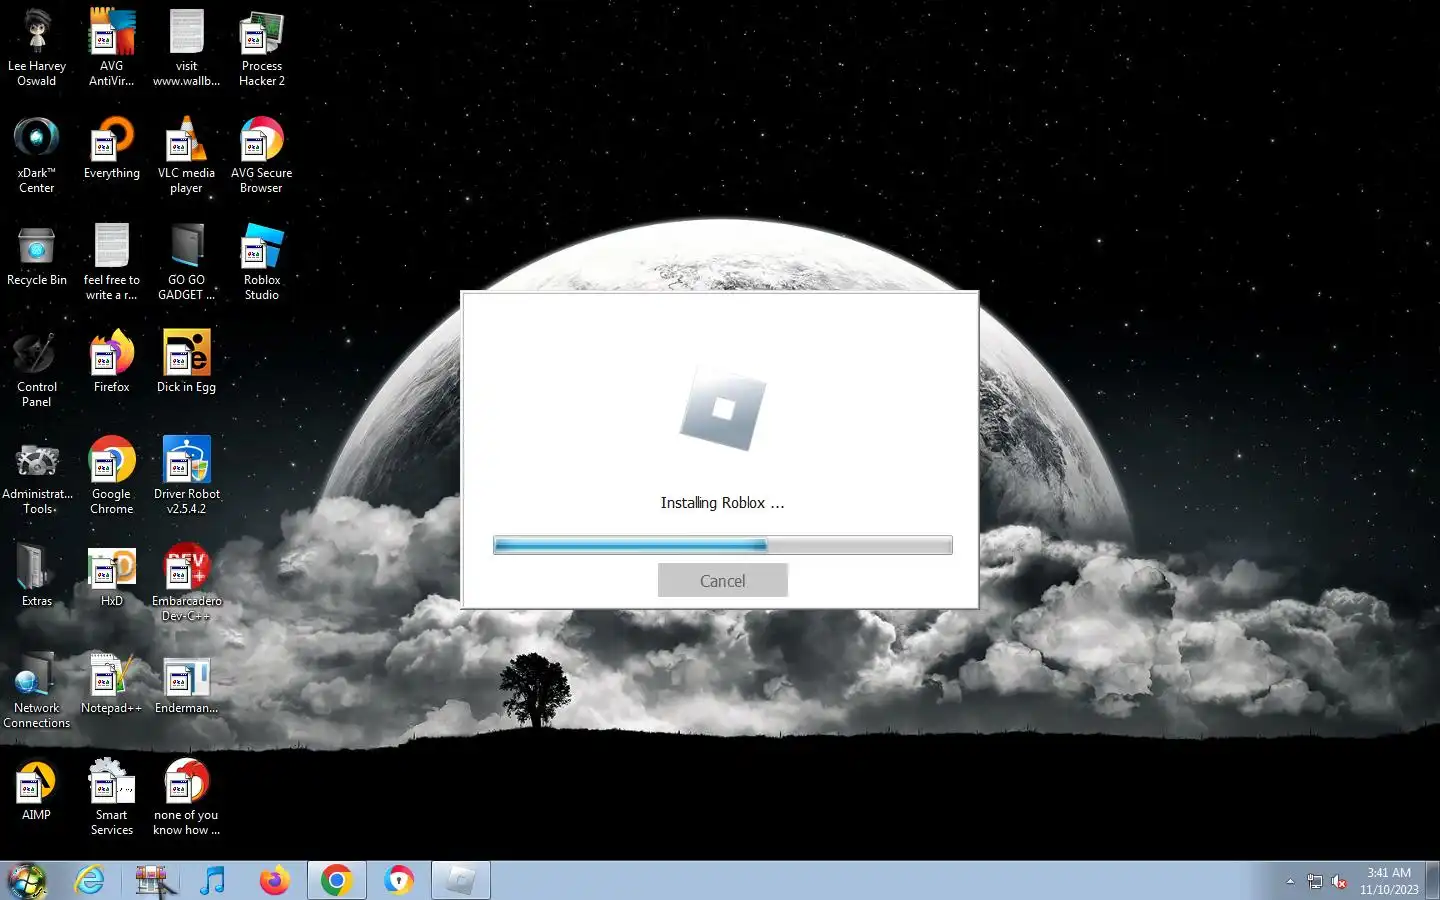Click the Roblox installation progress bar
Screen dimensions: 1440x900
pos(722,545)
